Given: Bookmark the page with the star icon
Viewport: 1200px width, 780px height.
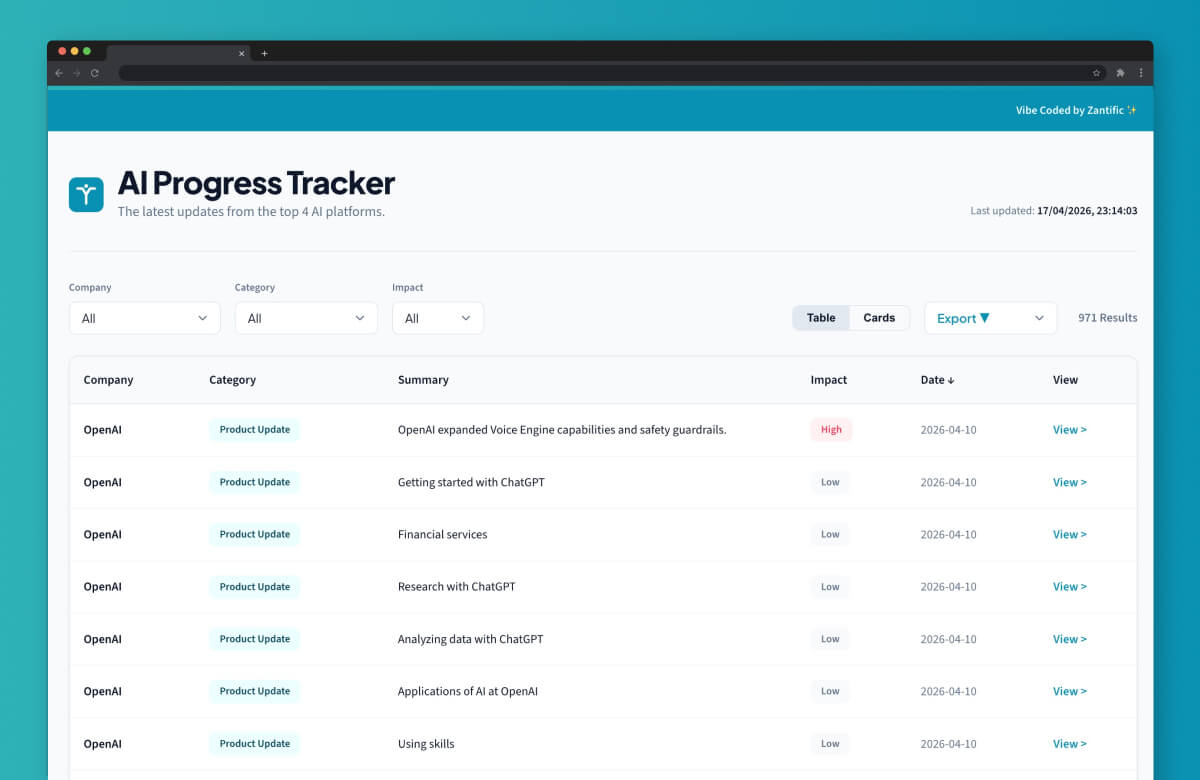Looking at the screenshot, I should (x=1096, y=73).
